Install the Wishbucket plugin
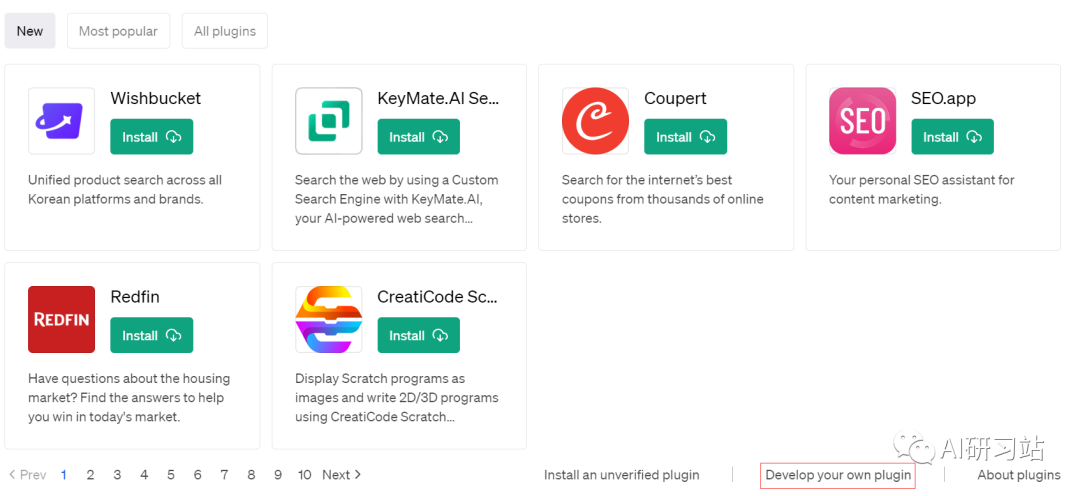The width and height of the screenshot is (1080, 496). click(152, 136)
